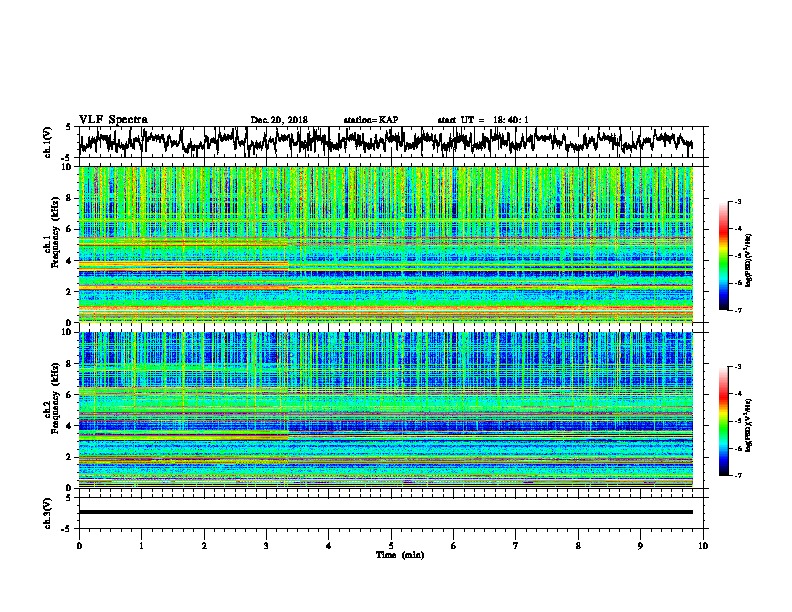Click time axis tick label "1"

[x=141, y=546]
